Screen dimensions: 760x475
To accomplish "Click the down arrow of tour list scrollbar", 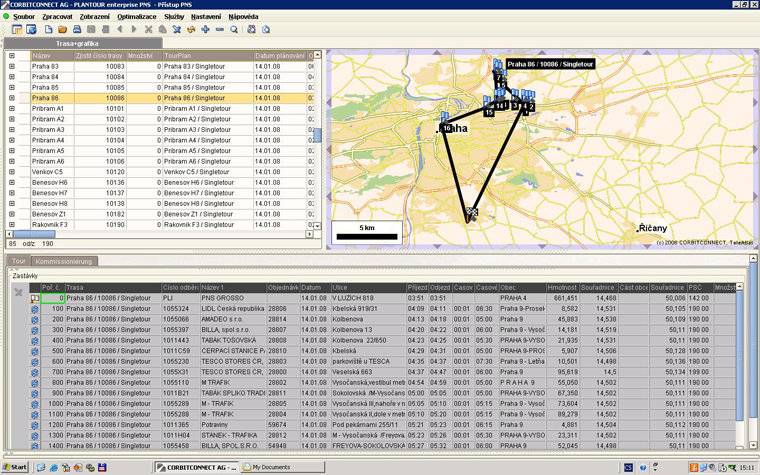I will coord(317,226).
